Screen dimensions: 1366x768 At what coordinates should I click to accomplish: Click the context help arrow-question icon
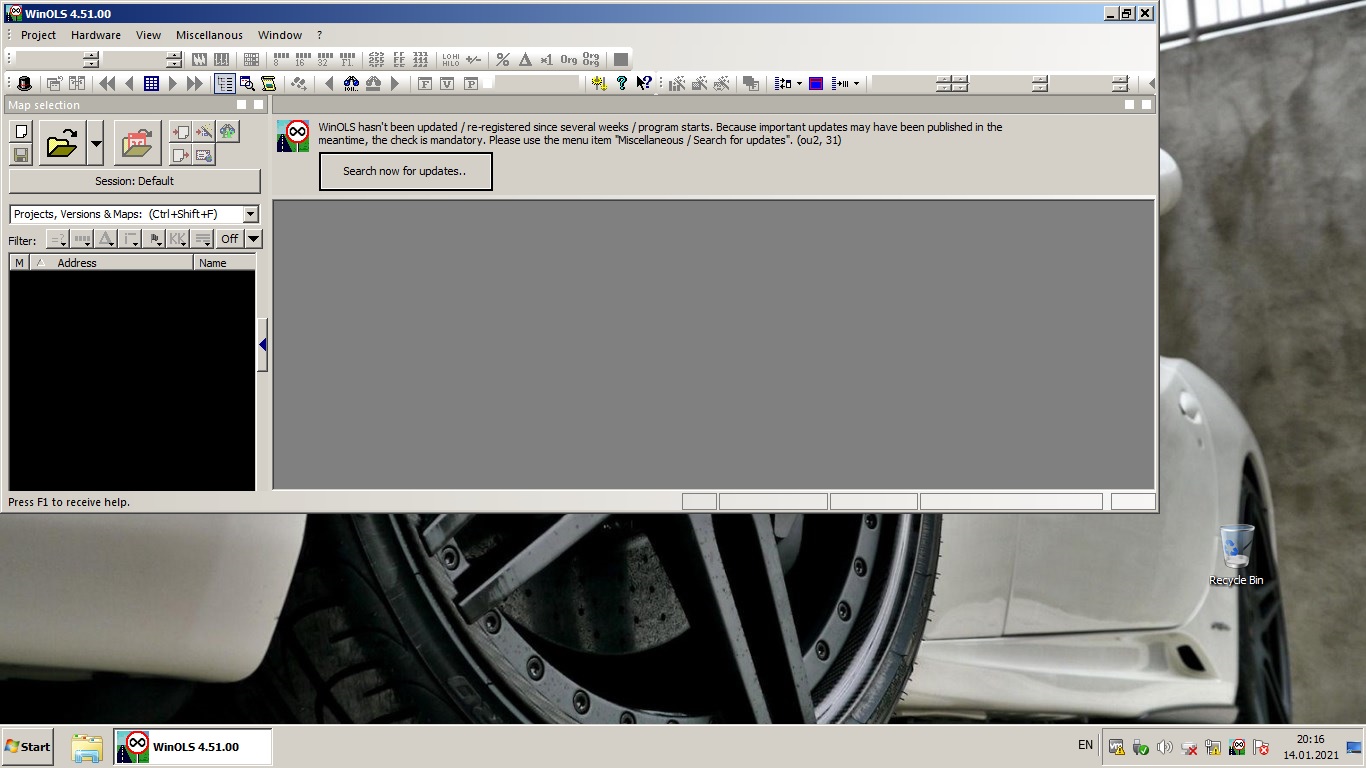click(x=644, y=84)
